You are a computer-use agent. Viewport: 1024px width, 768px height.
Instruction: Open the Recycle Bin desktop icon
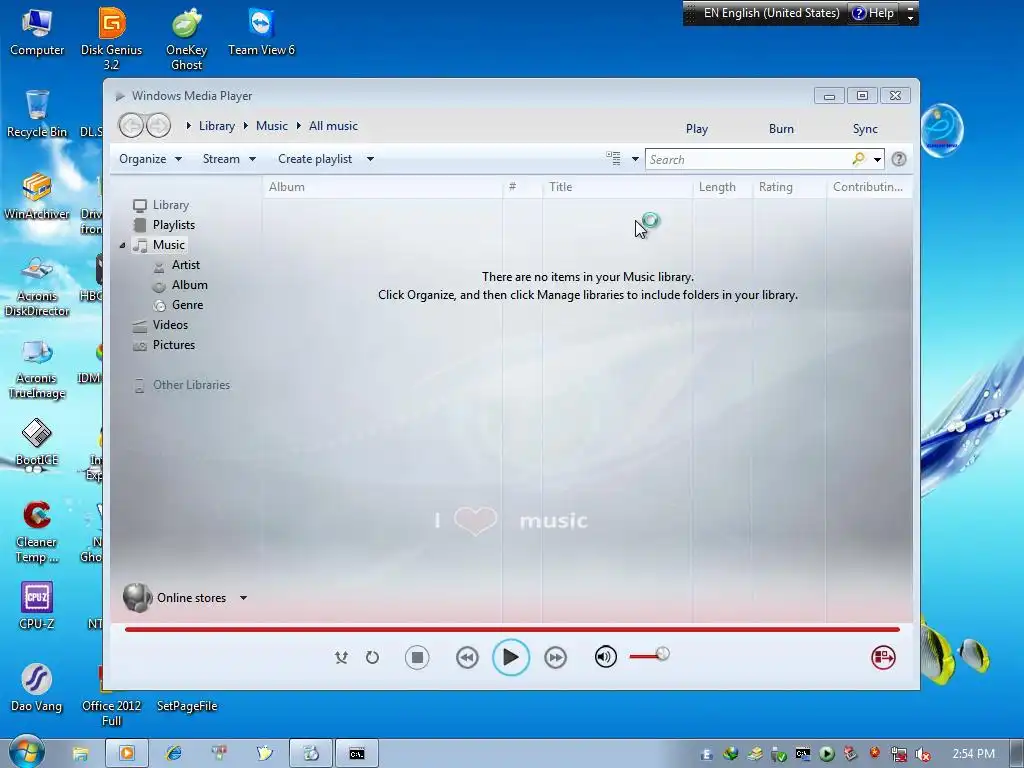37,114
